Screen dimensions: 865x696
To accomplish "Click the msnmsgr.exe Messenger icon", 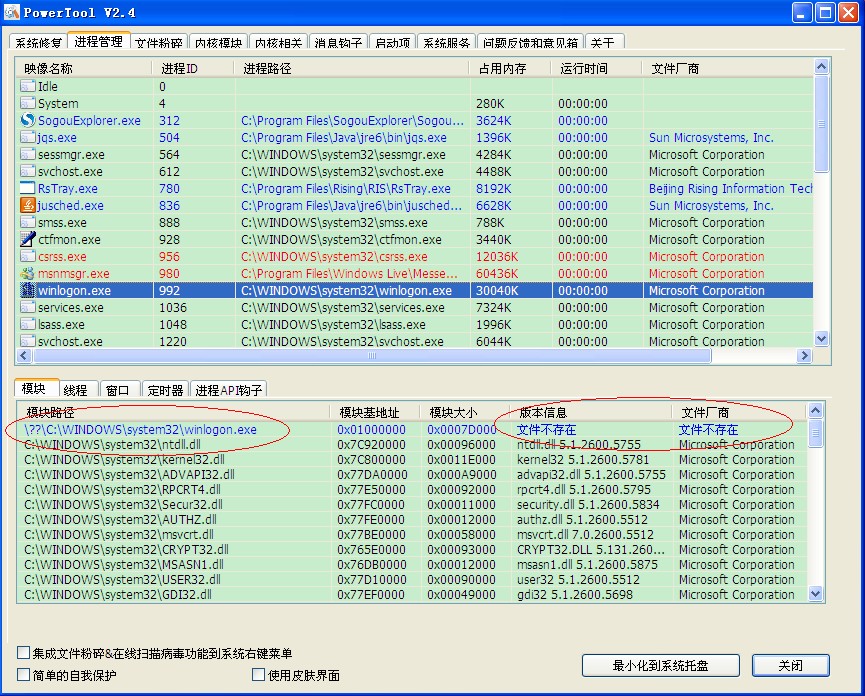I will (x=28, y=274).
